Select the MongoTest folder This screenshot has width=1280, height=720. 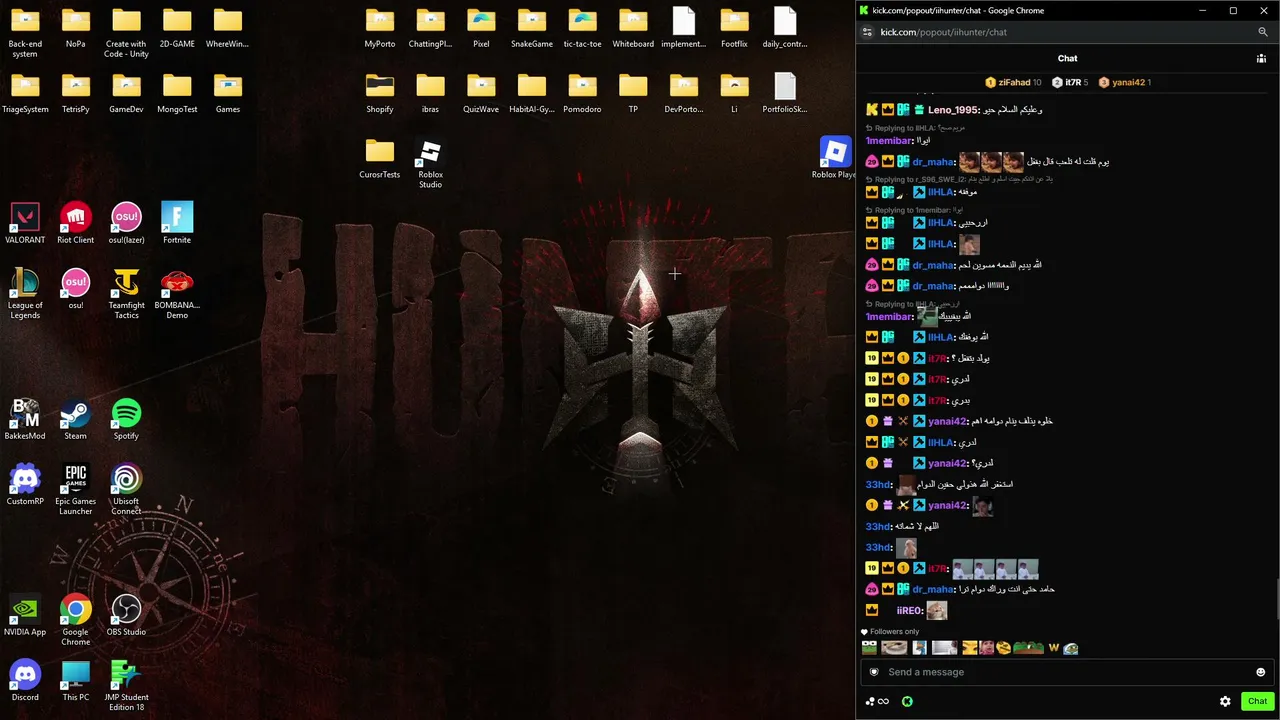[x=177, y=93]
